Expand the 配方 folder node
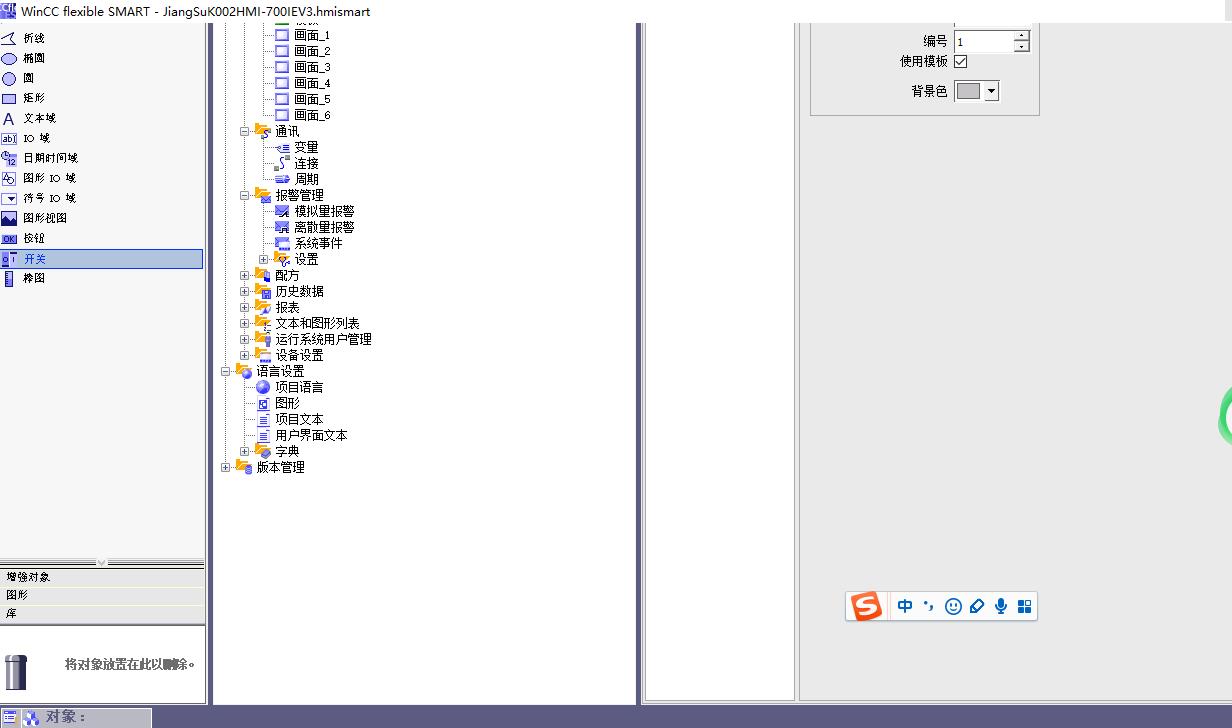The image size is (1232, 728). click(x=245, y=275)
